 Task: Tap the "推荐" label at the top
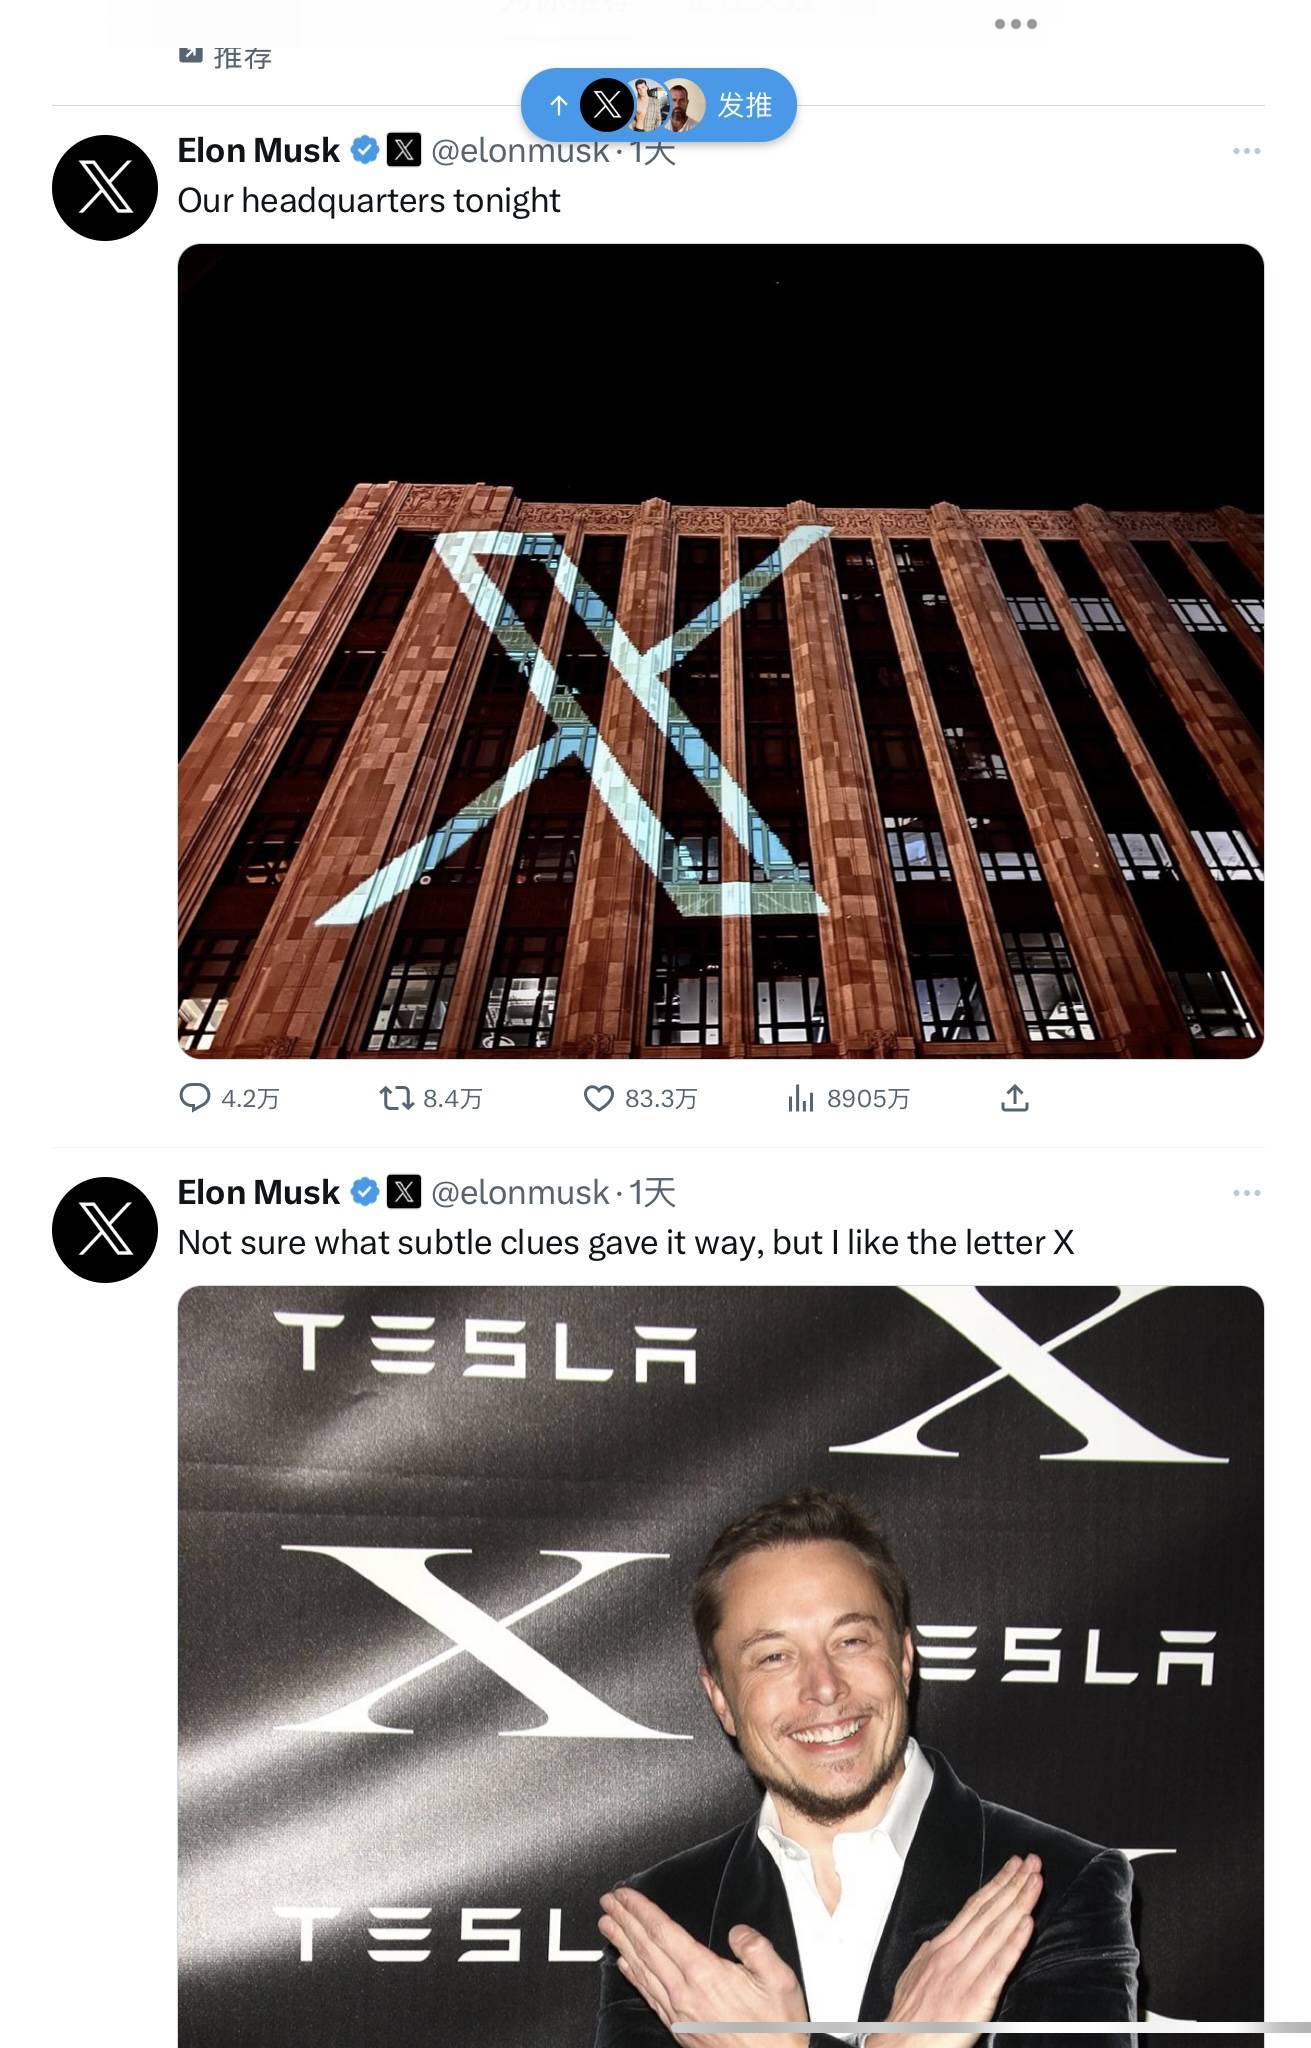[x=242, y=57]
